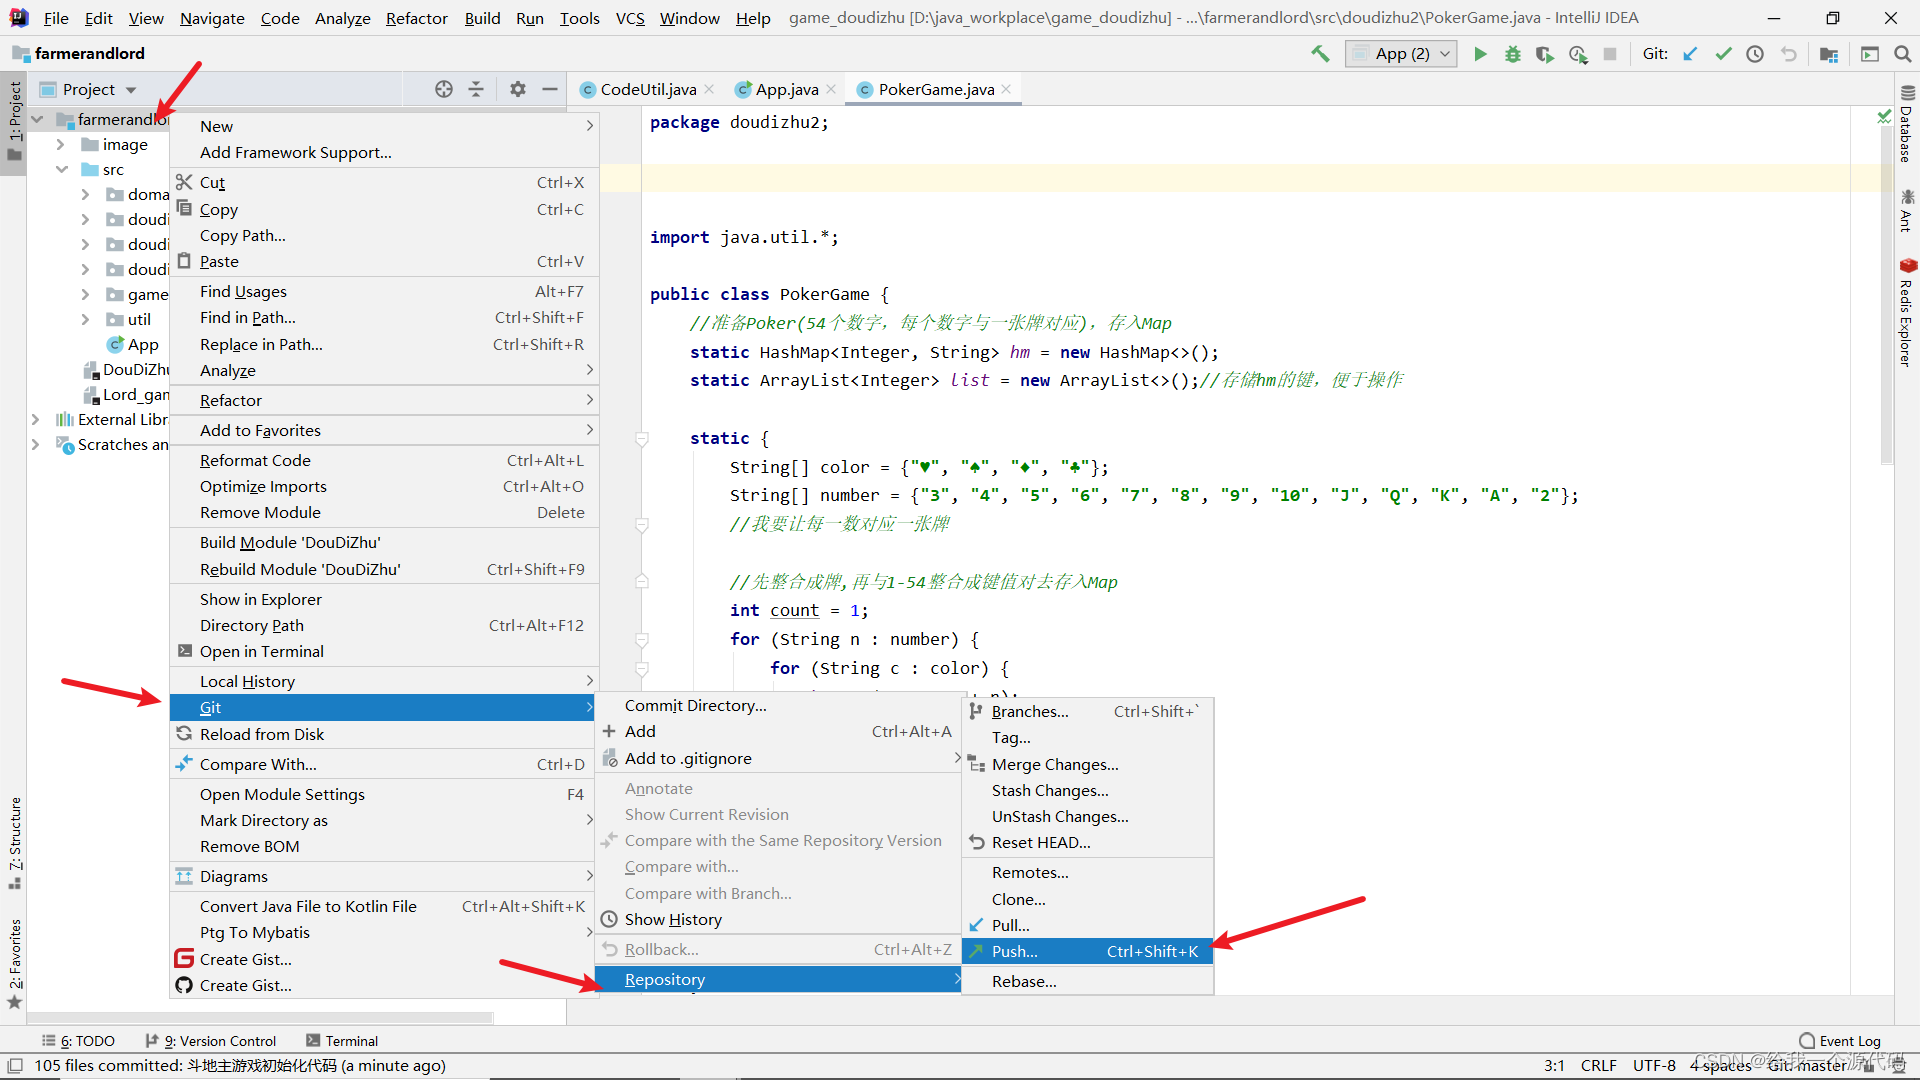Click the Search Everywhere magnifier icon
The height and width of the screenshot is (1080, 1920).
point(1902,54)
